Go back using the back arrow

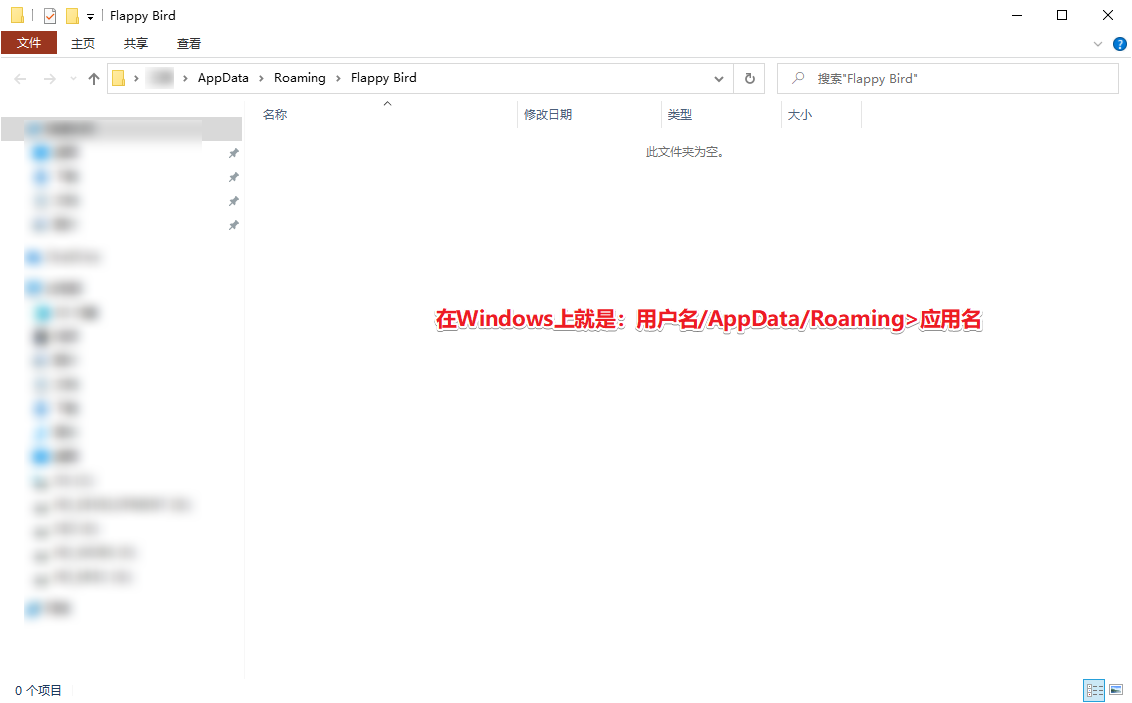(x=20, y=79)
